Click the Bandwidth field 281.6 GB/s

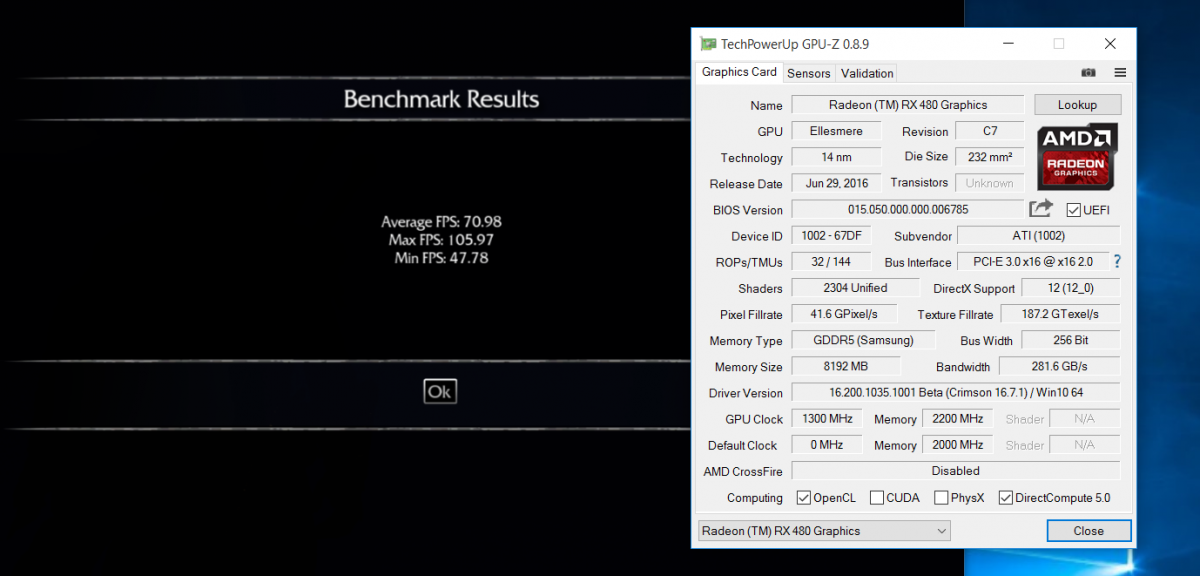pyautogui.click(x=1060, y=367)
